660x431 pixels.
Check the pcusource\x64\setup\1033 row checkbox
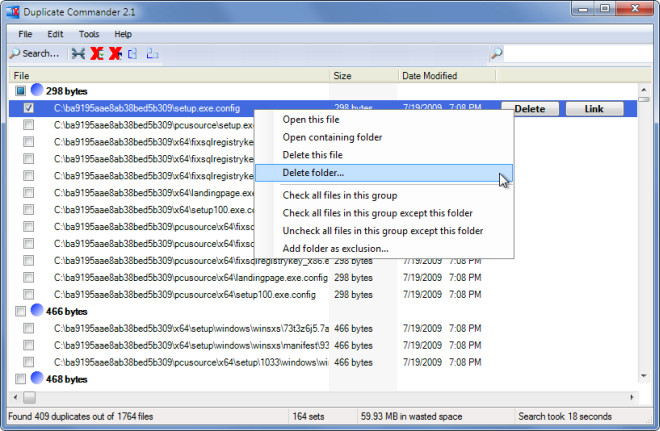[29, 362]
